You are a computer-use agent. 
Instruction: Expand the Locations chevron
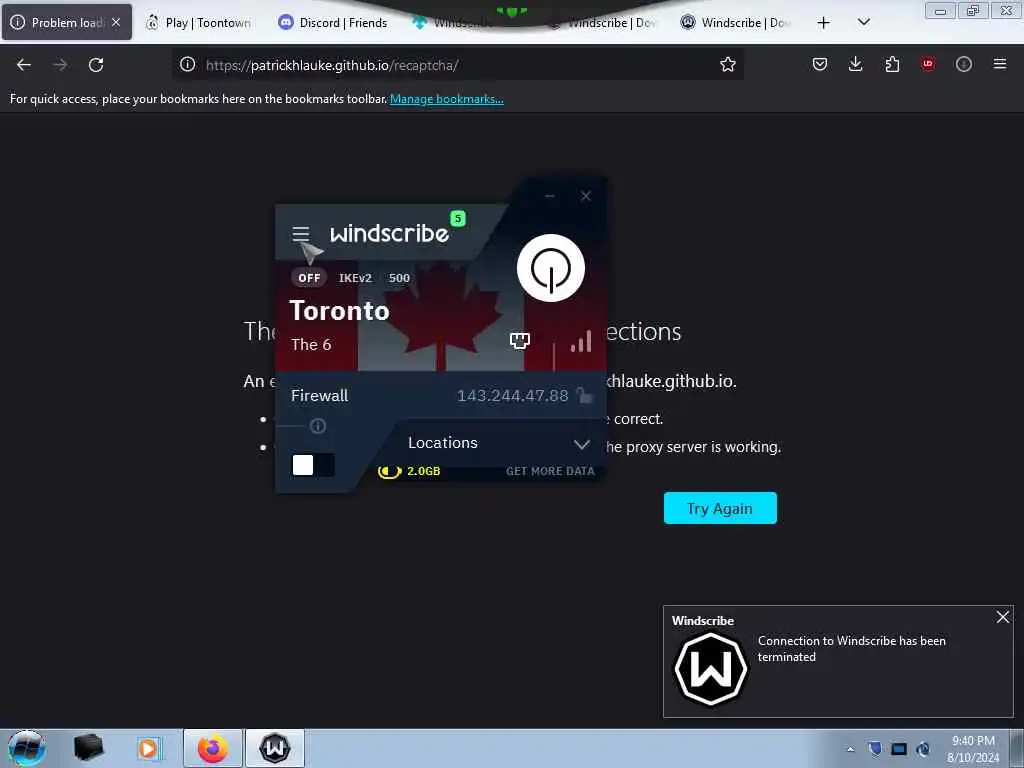tap(581, 444)
